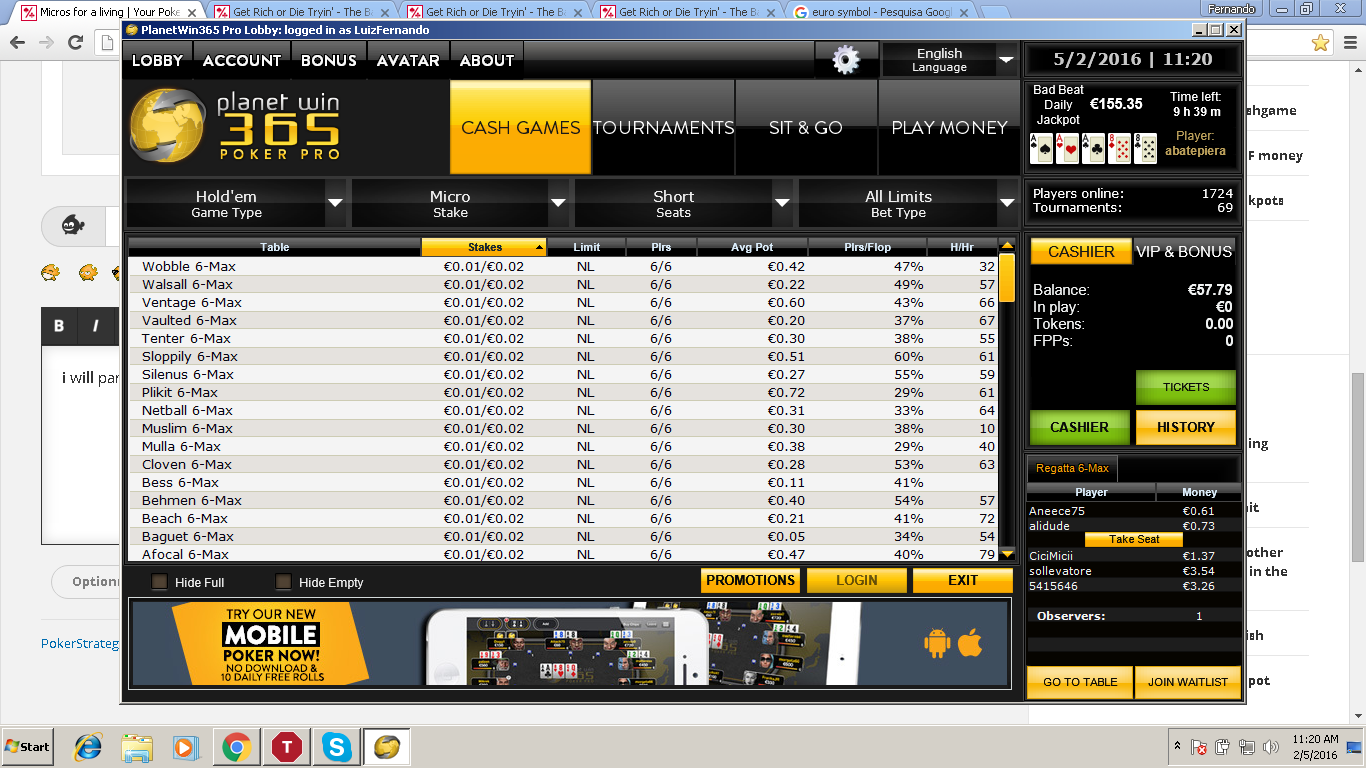Switch to the PLAY MONEY tab
The height and width of the screenshot is (768, 1366).
pos(949,127)
